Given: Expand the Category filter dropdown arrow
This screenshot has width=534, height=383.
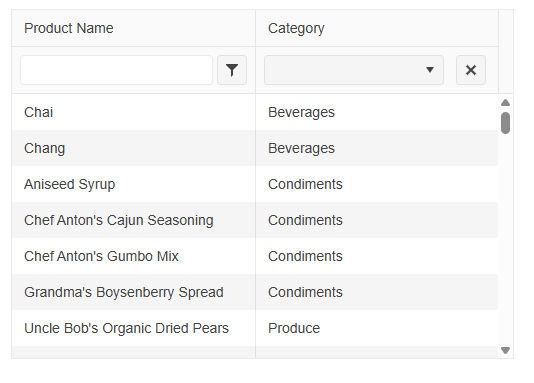Looking at the screenshot, I should click(x=430, y=70).
